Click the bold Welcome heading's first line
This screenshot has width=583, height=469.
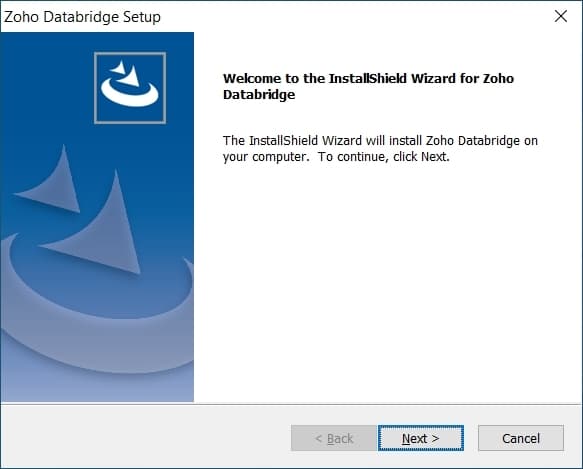[368, 78]
